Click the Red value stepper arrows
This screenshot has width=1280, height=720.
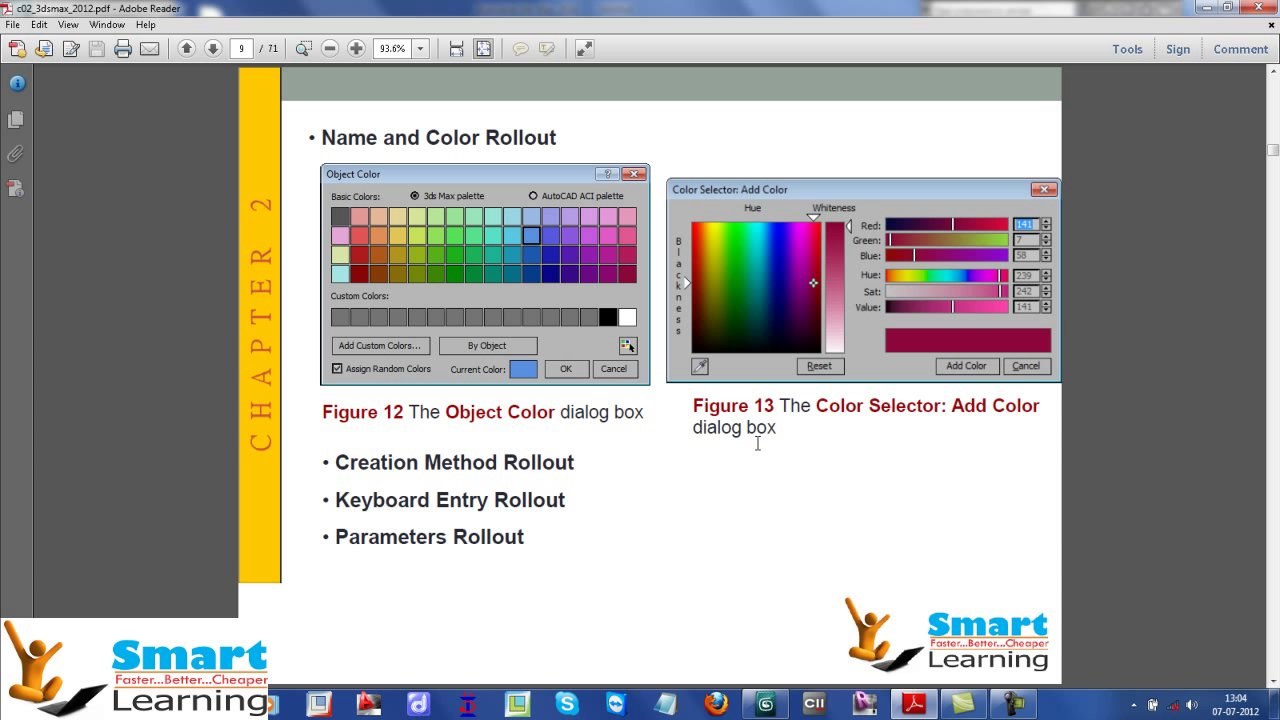tap(1046, 225)
